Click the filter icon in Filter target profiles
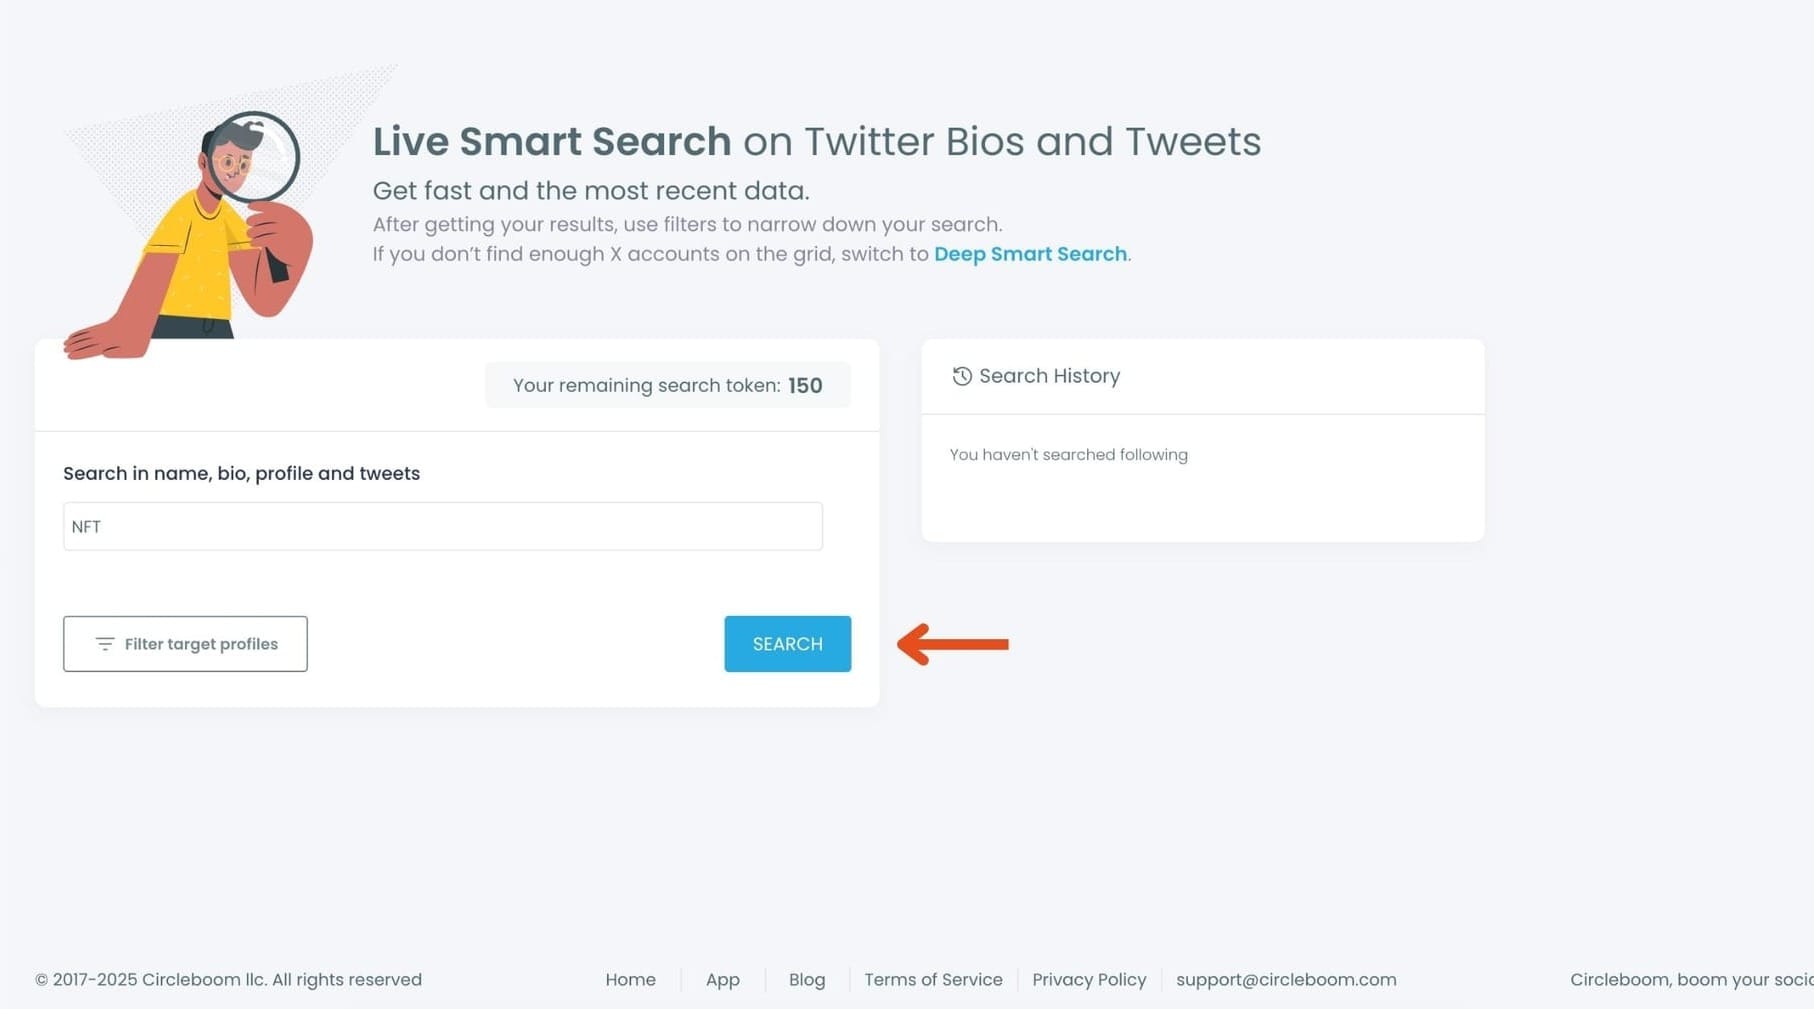 pyautogui.click(x=104, y=644)
